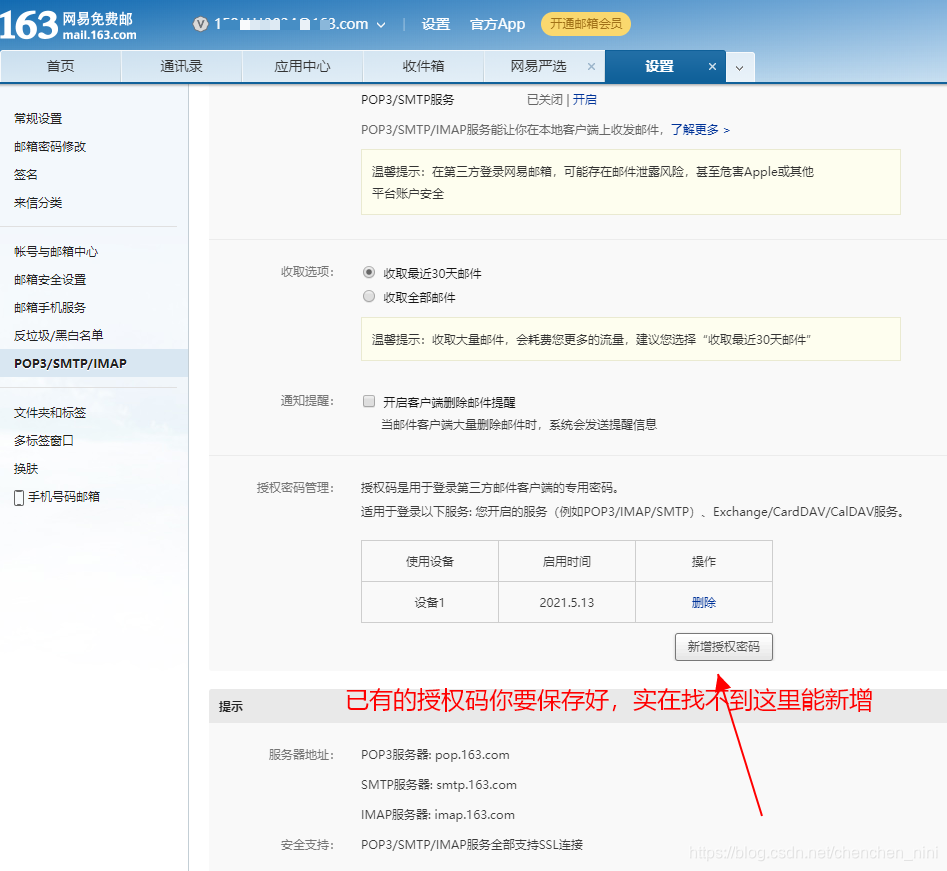947x871 pixels.
Task: Click the imap.163.com server address text
Action: 475,815
